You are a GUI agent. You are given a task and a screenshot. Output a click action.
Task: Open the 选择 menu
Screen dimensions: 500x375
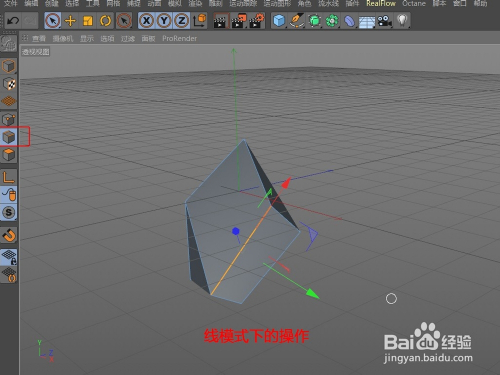(x=72, y=3)
